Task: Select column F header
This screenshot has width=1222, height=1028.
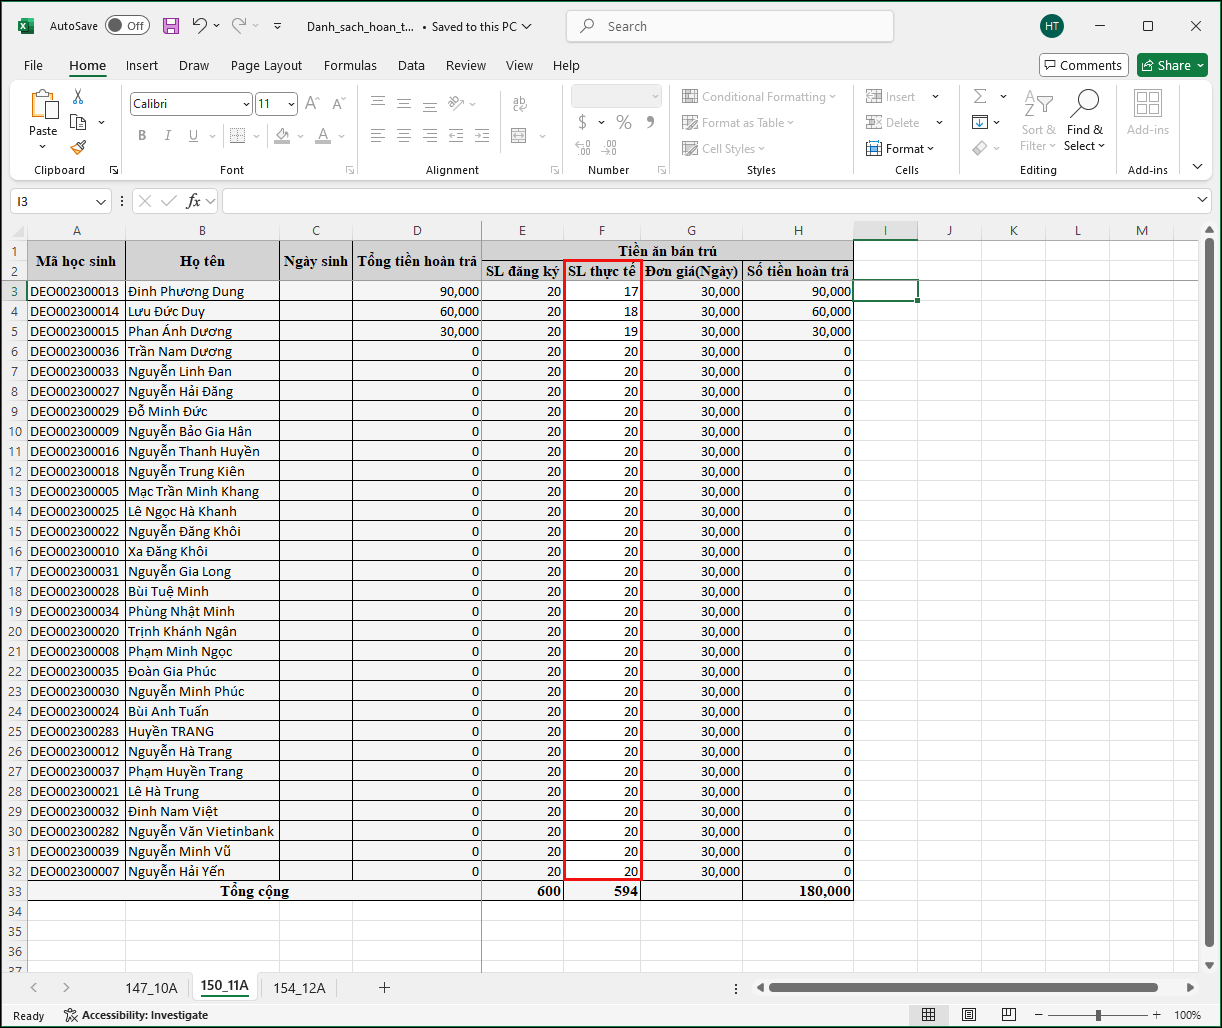Action: tap(602, 231)
